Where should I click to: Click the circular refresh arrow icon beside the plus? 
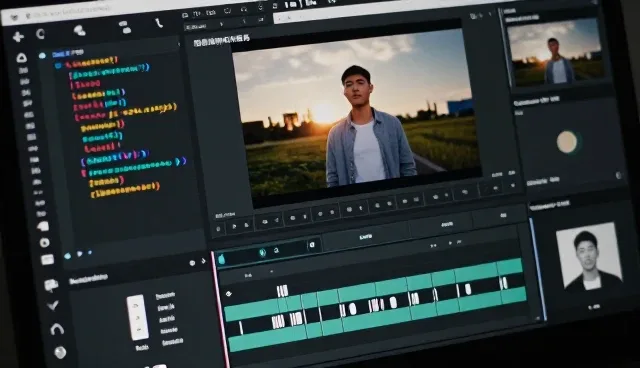tap(40, 34)
